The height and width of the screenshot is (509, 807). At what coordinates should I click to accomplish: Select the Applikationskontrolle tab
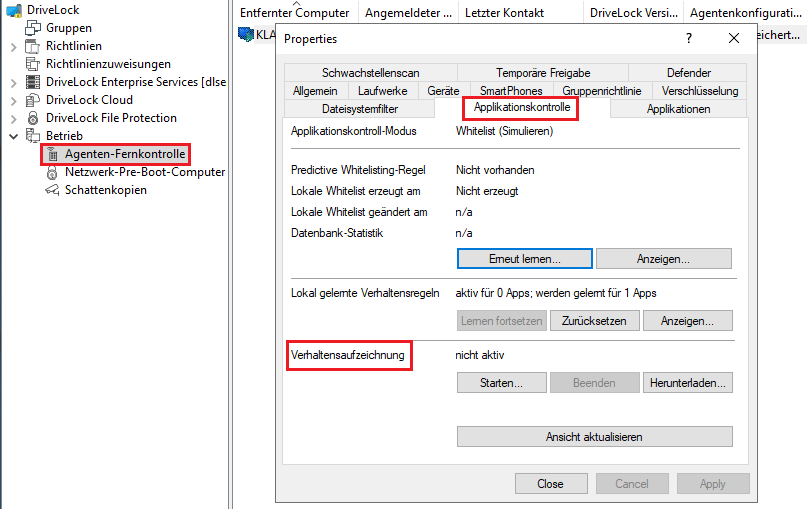(x=522, y=107)
